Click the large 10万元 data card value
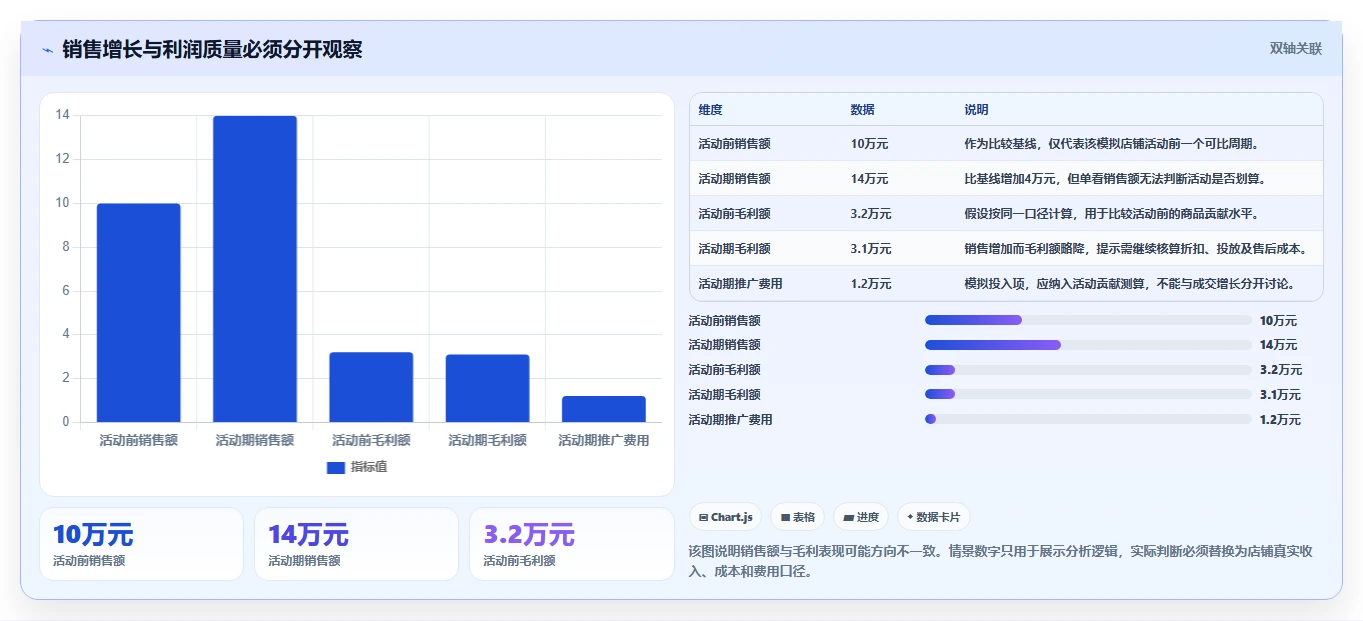This screenshot has height=621, width=1363. pos(93,535)
